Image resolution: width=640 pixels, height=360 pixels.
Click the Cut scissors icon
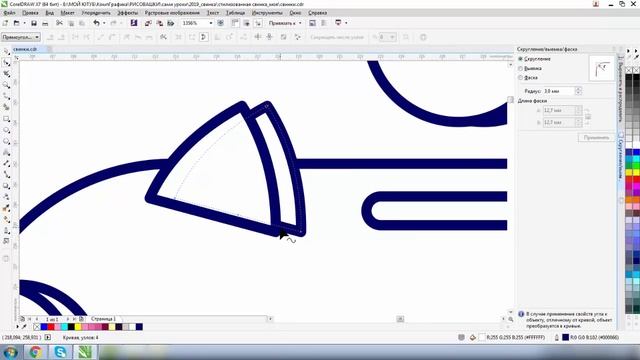point(60,23)
